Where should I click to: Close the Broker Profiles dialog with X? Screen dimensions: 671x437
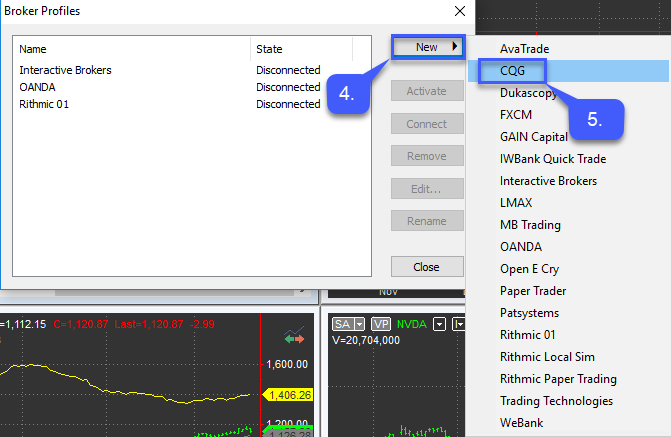click(x=459, y=11)
